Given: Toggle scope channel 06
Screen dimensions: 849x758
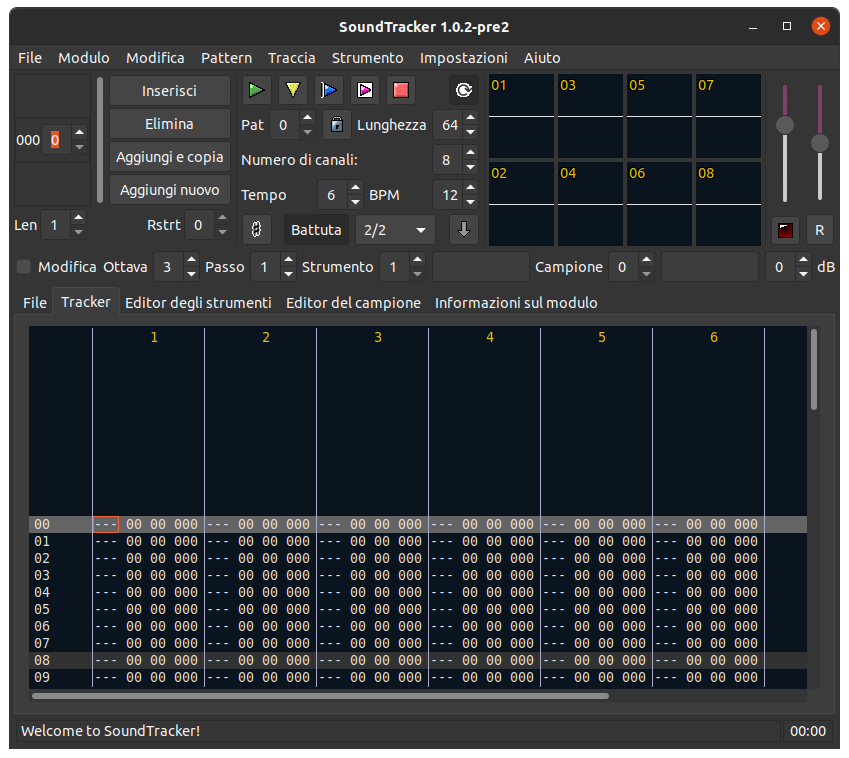Looking at the screenshot, I should coord(659,204).
